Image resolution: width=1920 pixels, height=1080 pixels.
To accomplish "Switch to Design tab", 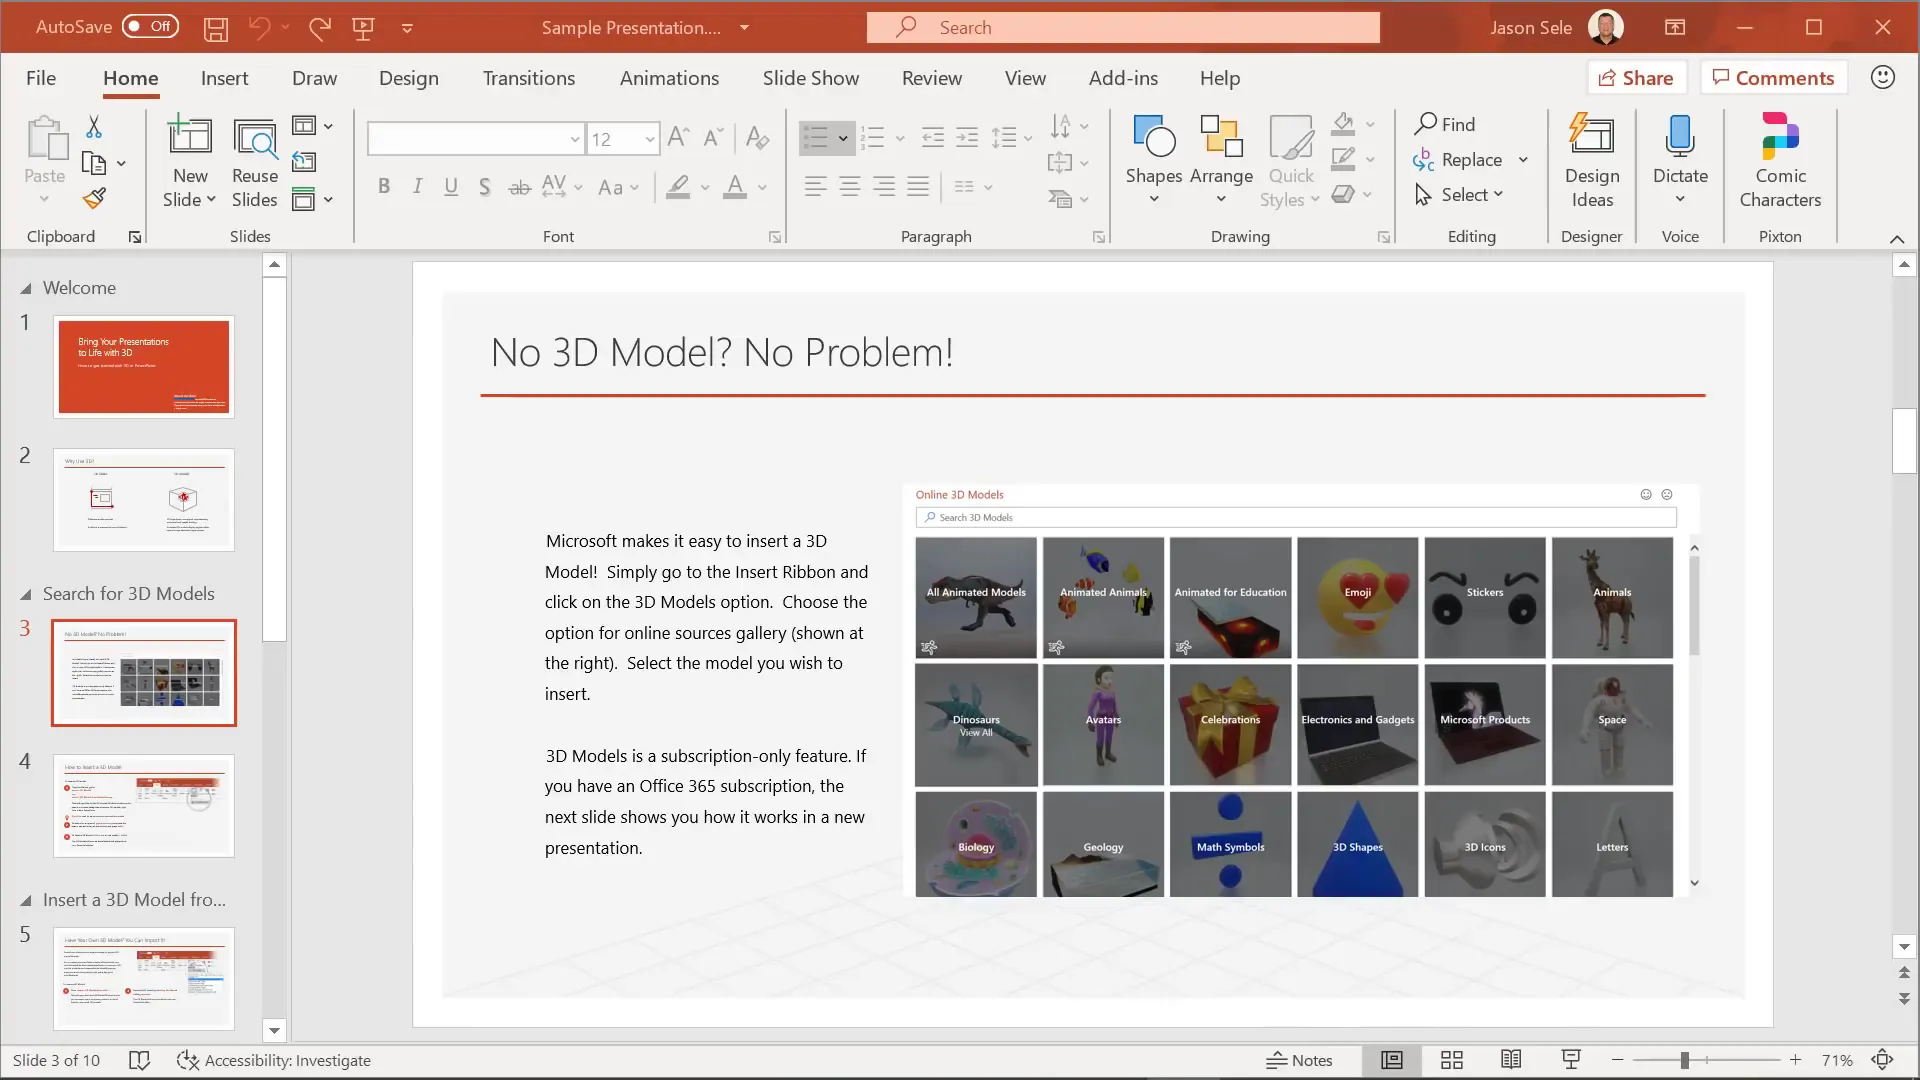I will point(408,78).
